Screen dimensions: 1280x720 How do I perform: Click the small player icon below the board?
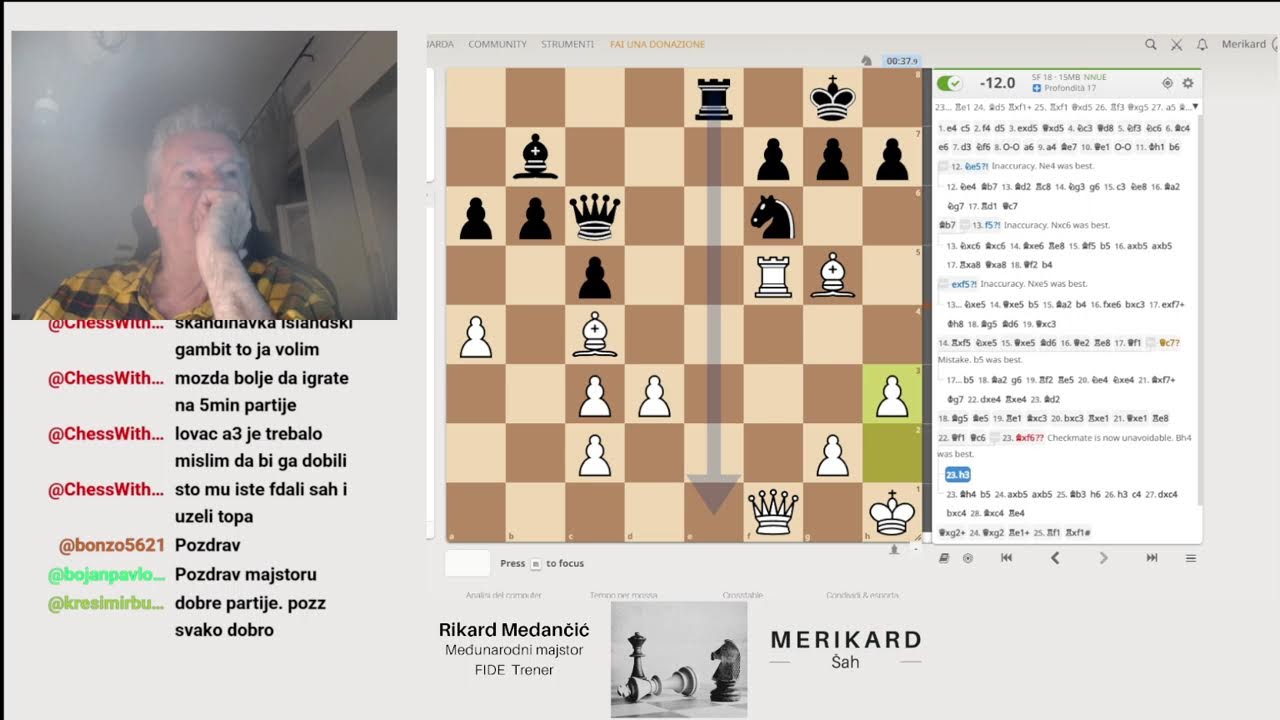tap(893, 549)
